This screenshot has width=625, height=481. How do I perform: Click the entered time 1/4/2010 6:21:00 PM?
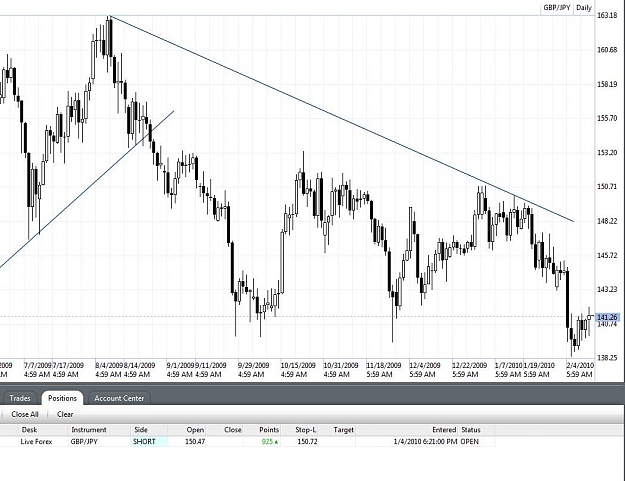click(x=425, y=442)
